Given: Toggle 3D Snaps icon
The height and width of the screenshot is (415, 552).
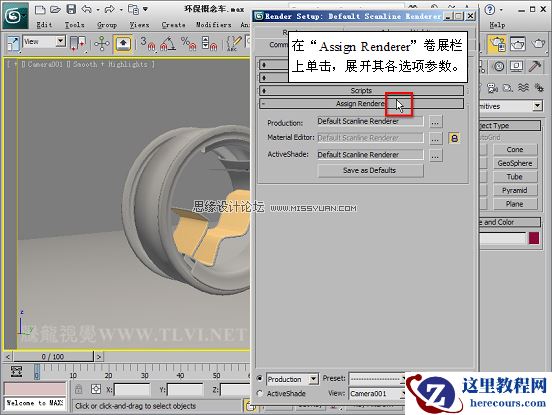Looking at the screenshot, I should click(x=148, y=44).
